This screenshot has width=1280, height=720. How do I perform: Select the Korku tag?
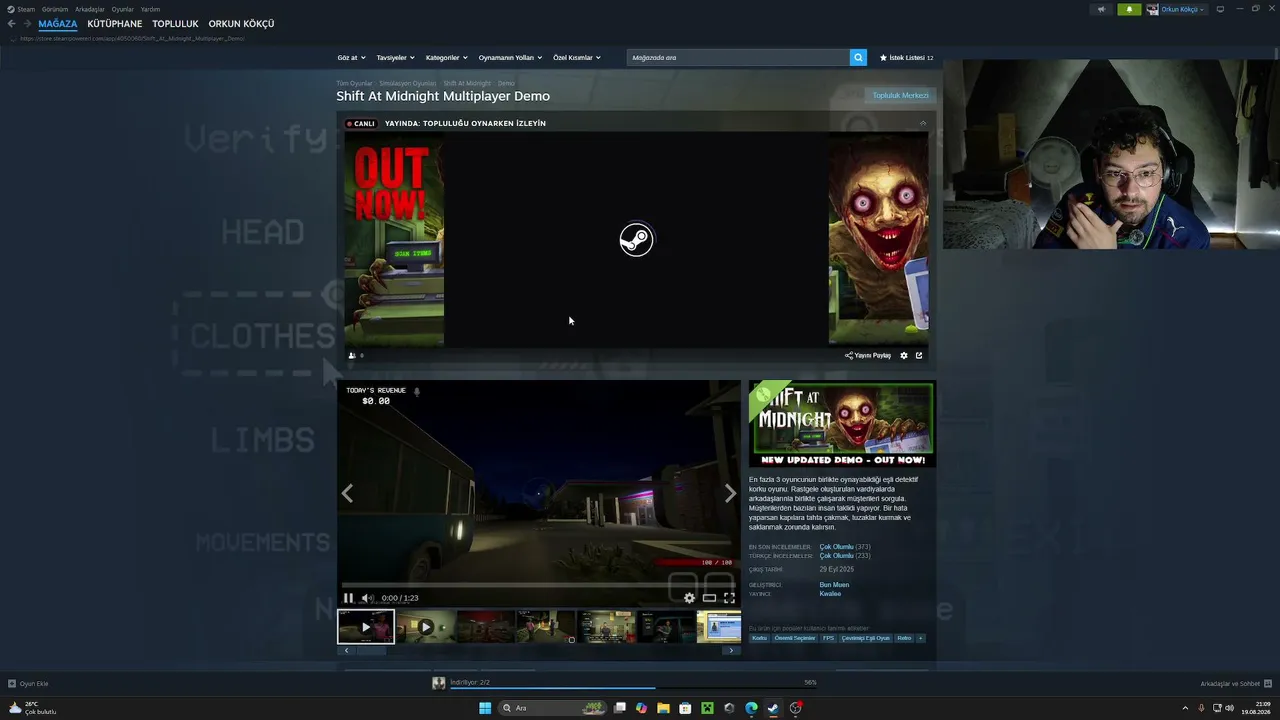pos(760,638)
